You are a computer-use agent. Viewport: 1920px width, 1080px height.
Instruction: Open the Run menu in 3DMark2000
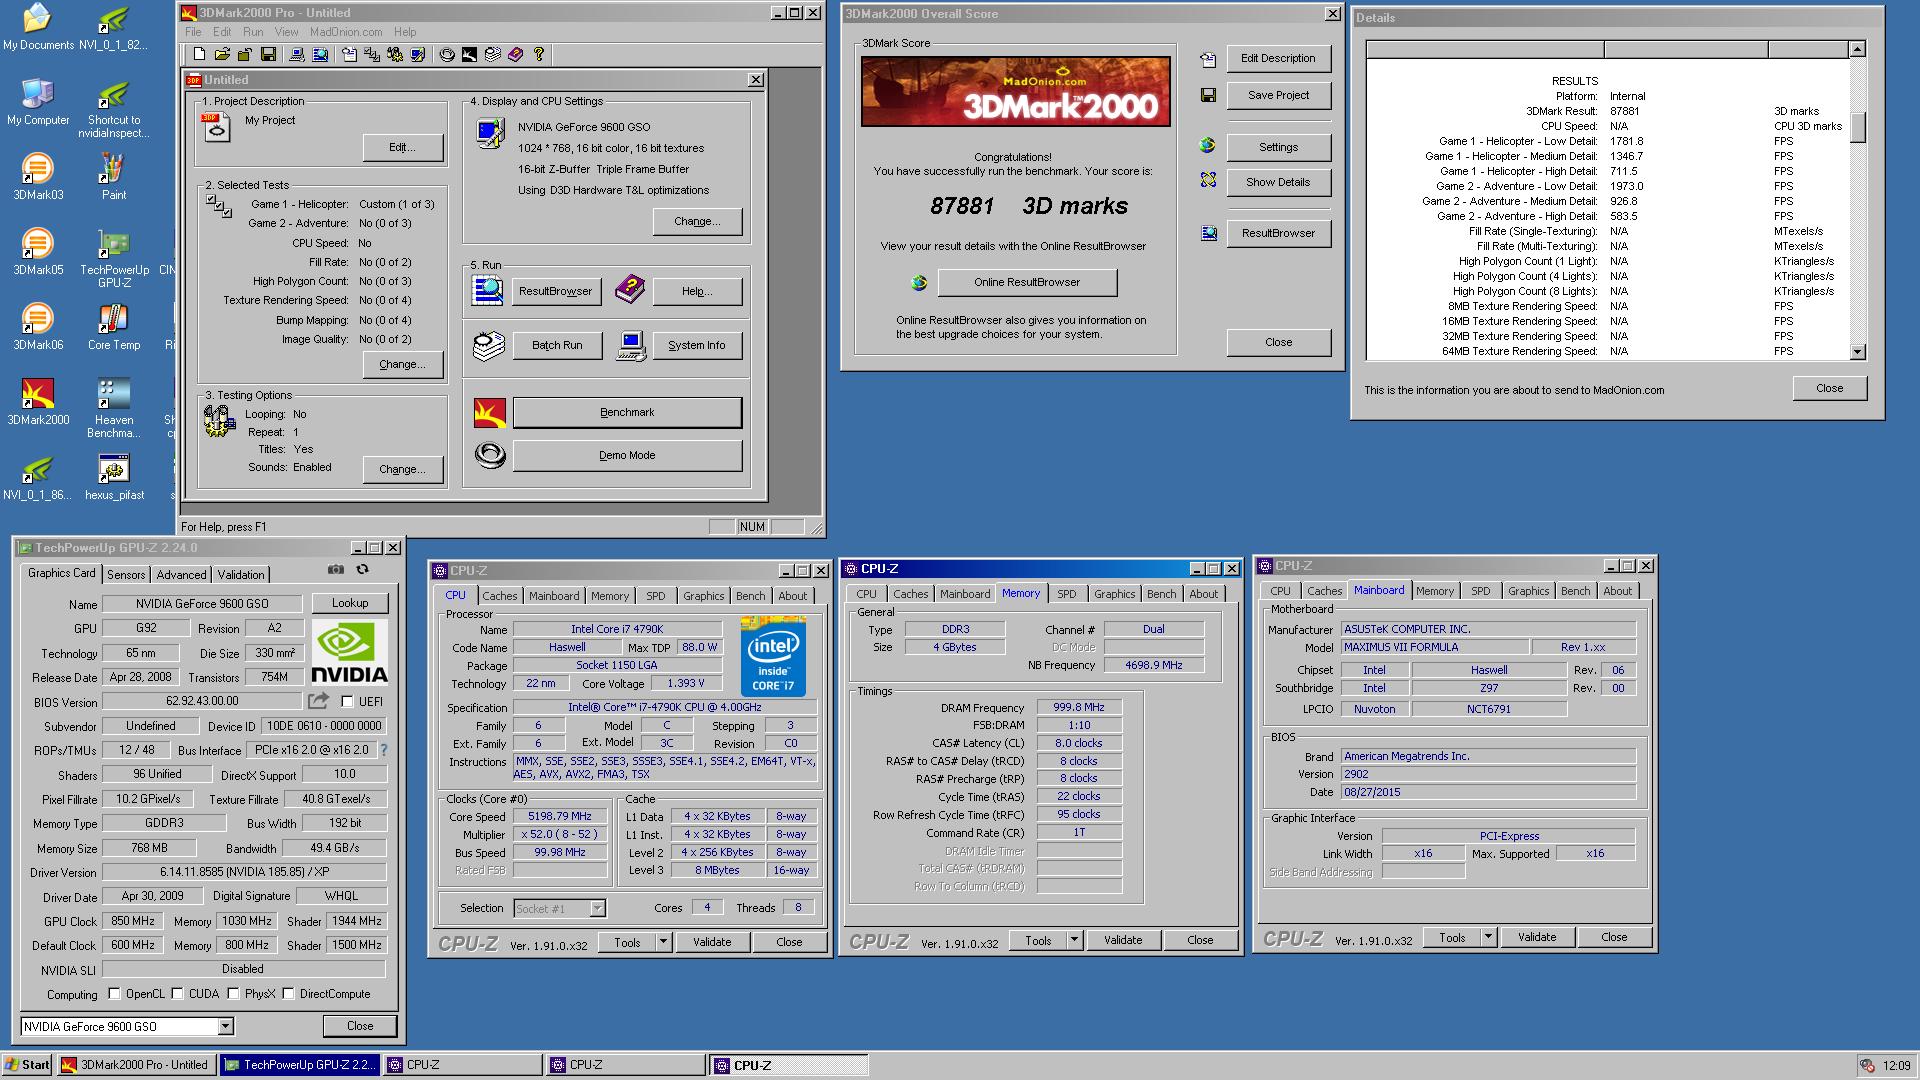point(253,32)
